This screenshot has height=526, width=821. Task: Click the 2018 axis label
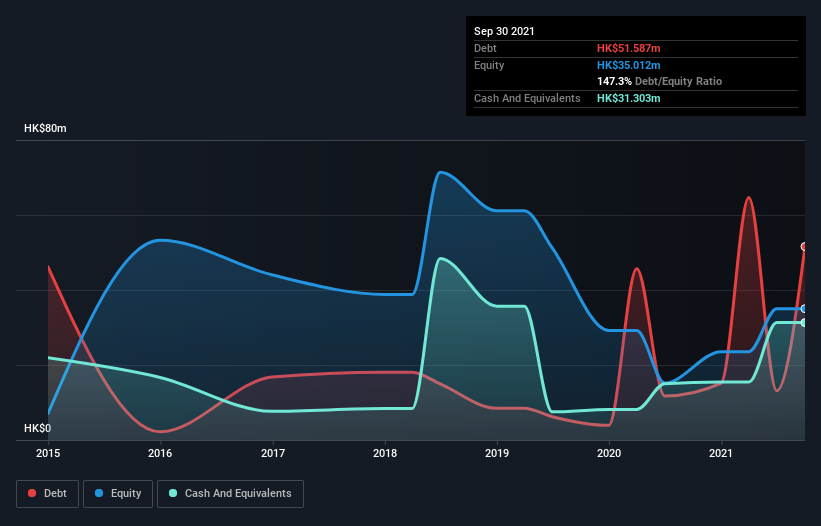[385, 453]
